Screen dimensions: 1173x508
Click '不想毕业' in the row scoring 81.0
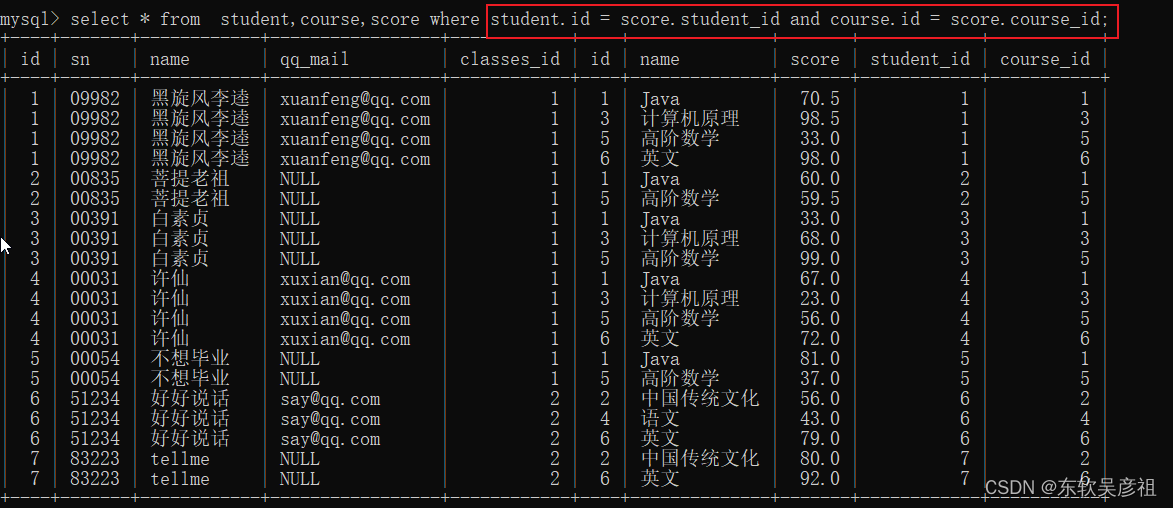tap(190, 359)
